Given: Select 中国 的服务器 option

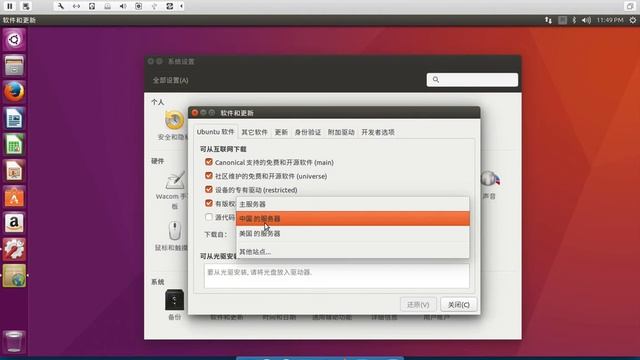Looking at the screenshot, I should [353, 218].
